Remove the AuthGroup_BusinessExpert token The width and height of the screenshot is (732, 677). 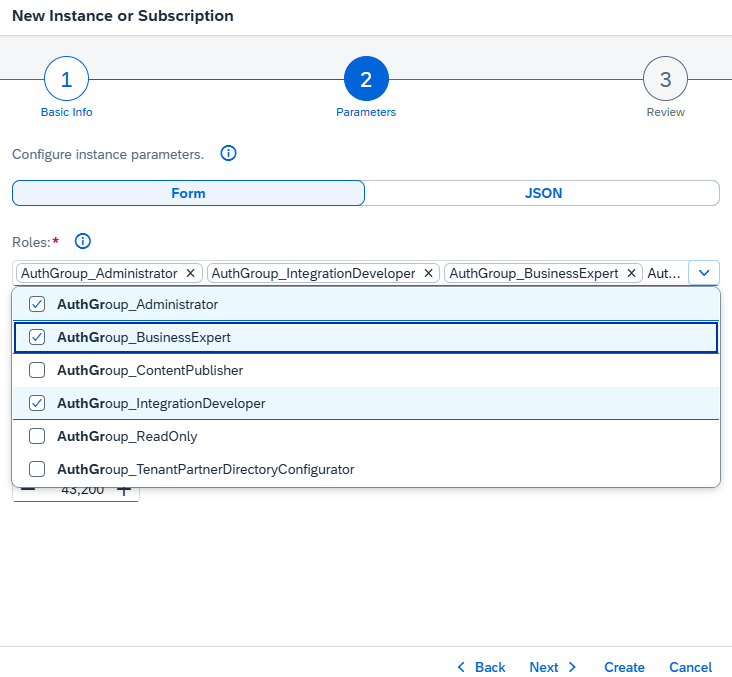click(x=632, y=273)
